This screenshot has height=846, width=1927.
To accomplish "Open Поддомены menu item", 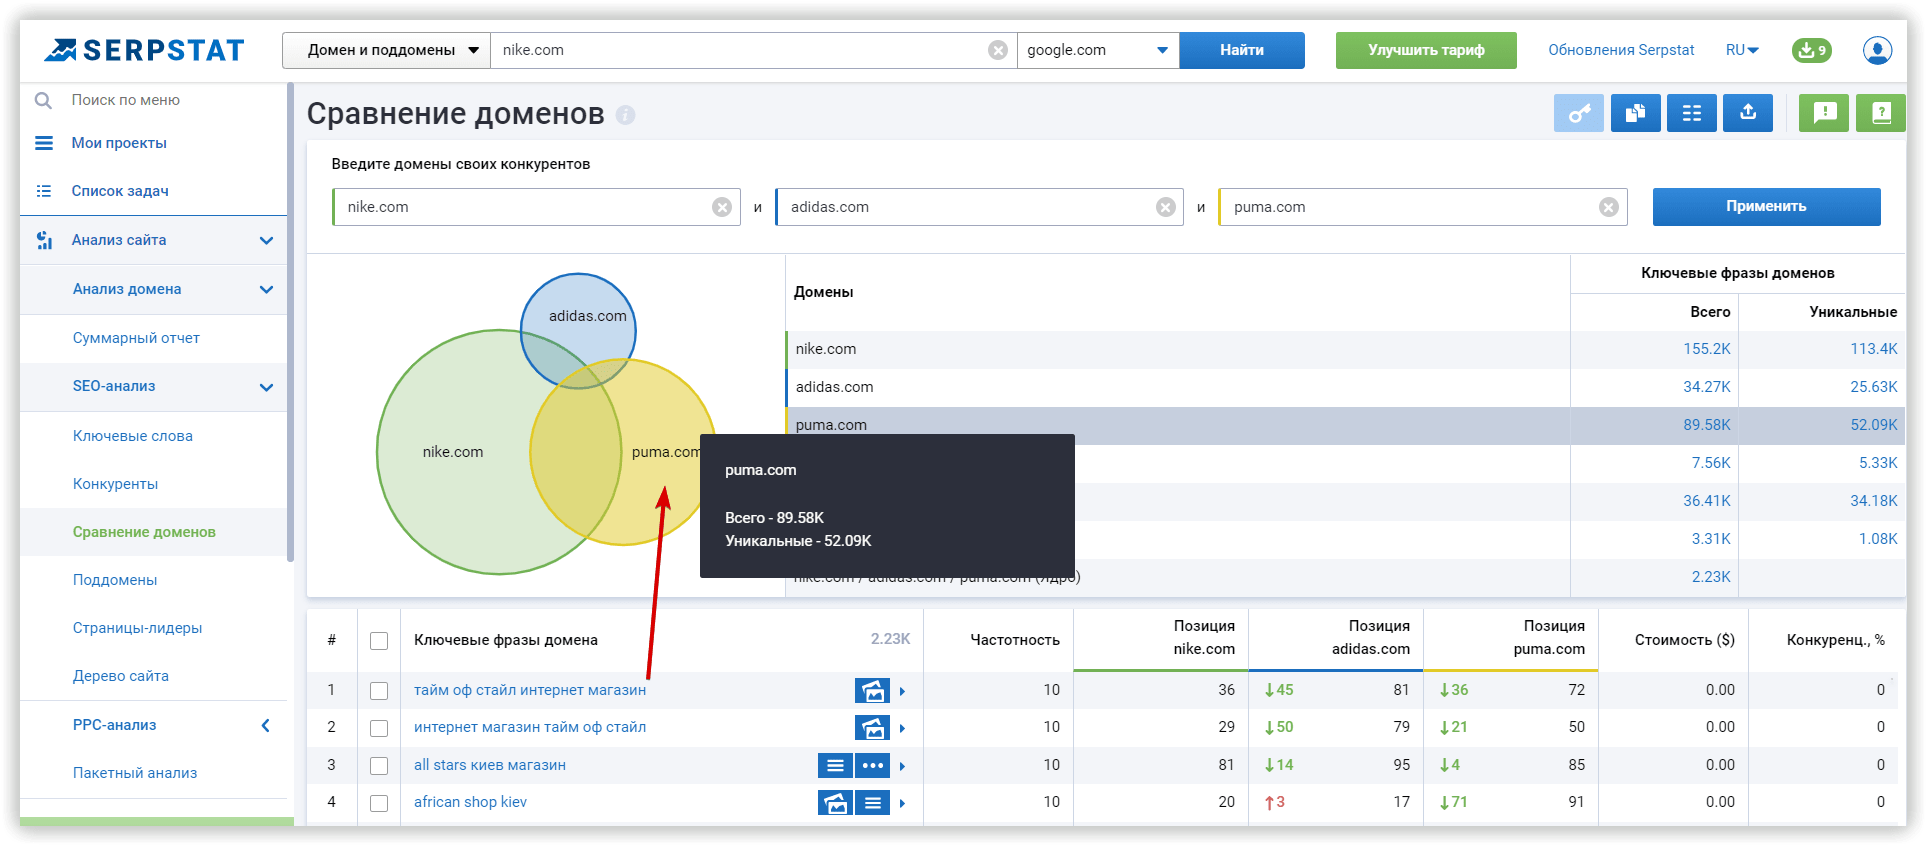I will pyautogui.click(x=115, y=580).
